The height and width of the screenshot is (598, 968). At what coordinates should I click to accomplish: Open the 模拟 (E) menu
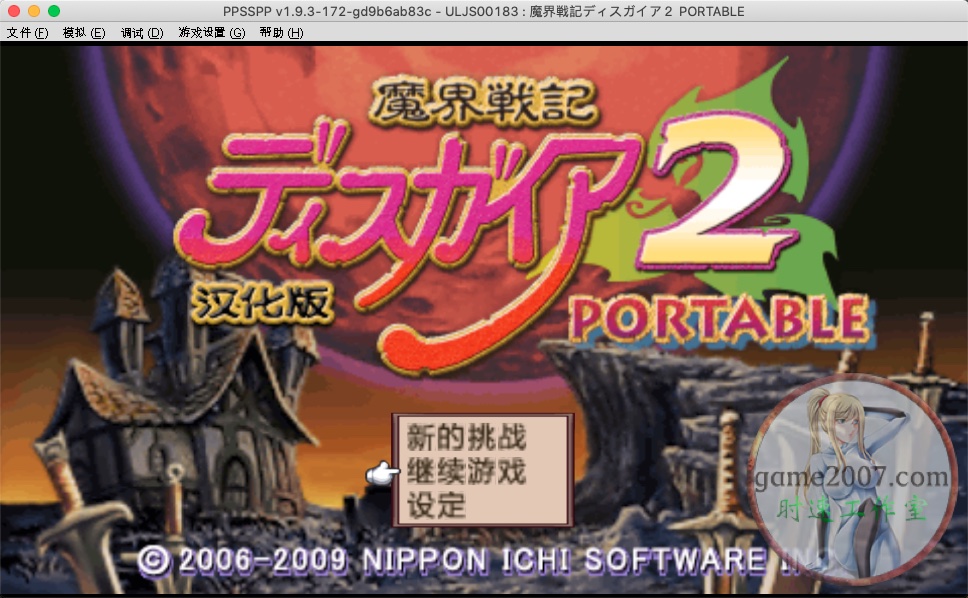(x=84, y=33)
